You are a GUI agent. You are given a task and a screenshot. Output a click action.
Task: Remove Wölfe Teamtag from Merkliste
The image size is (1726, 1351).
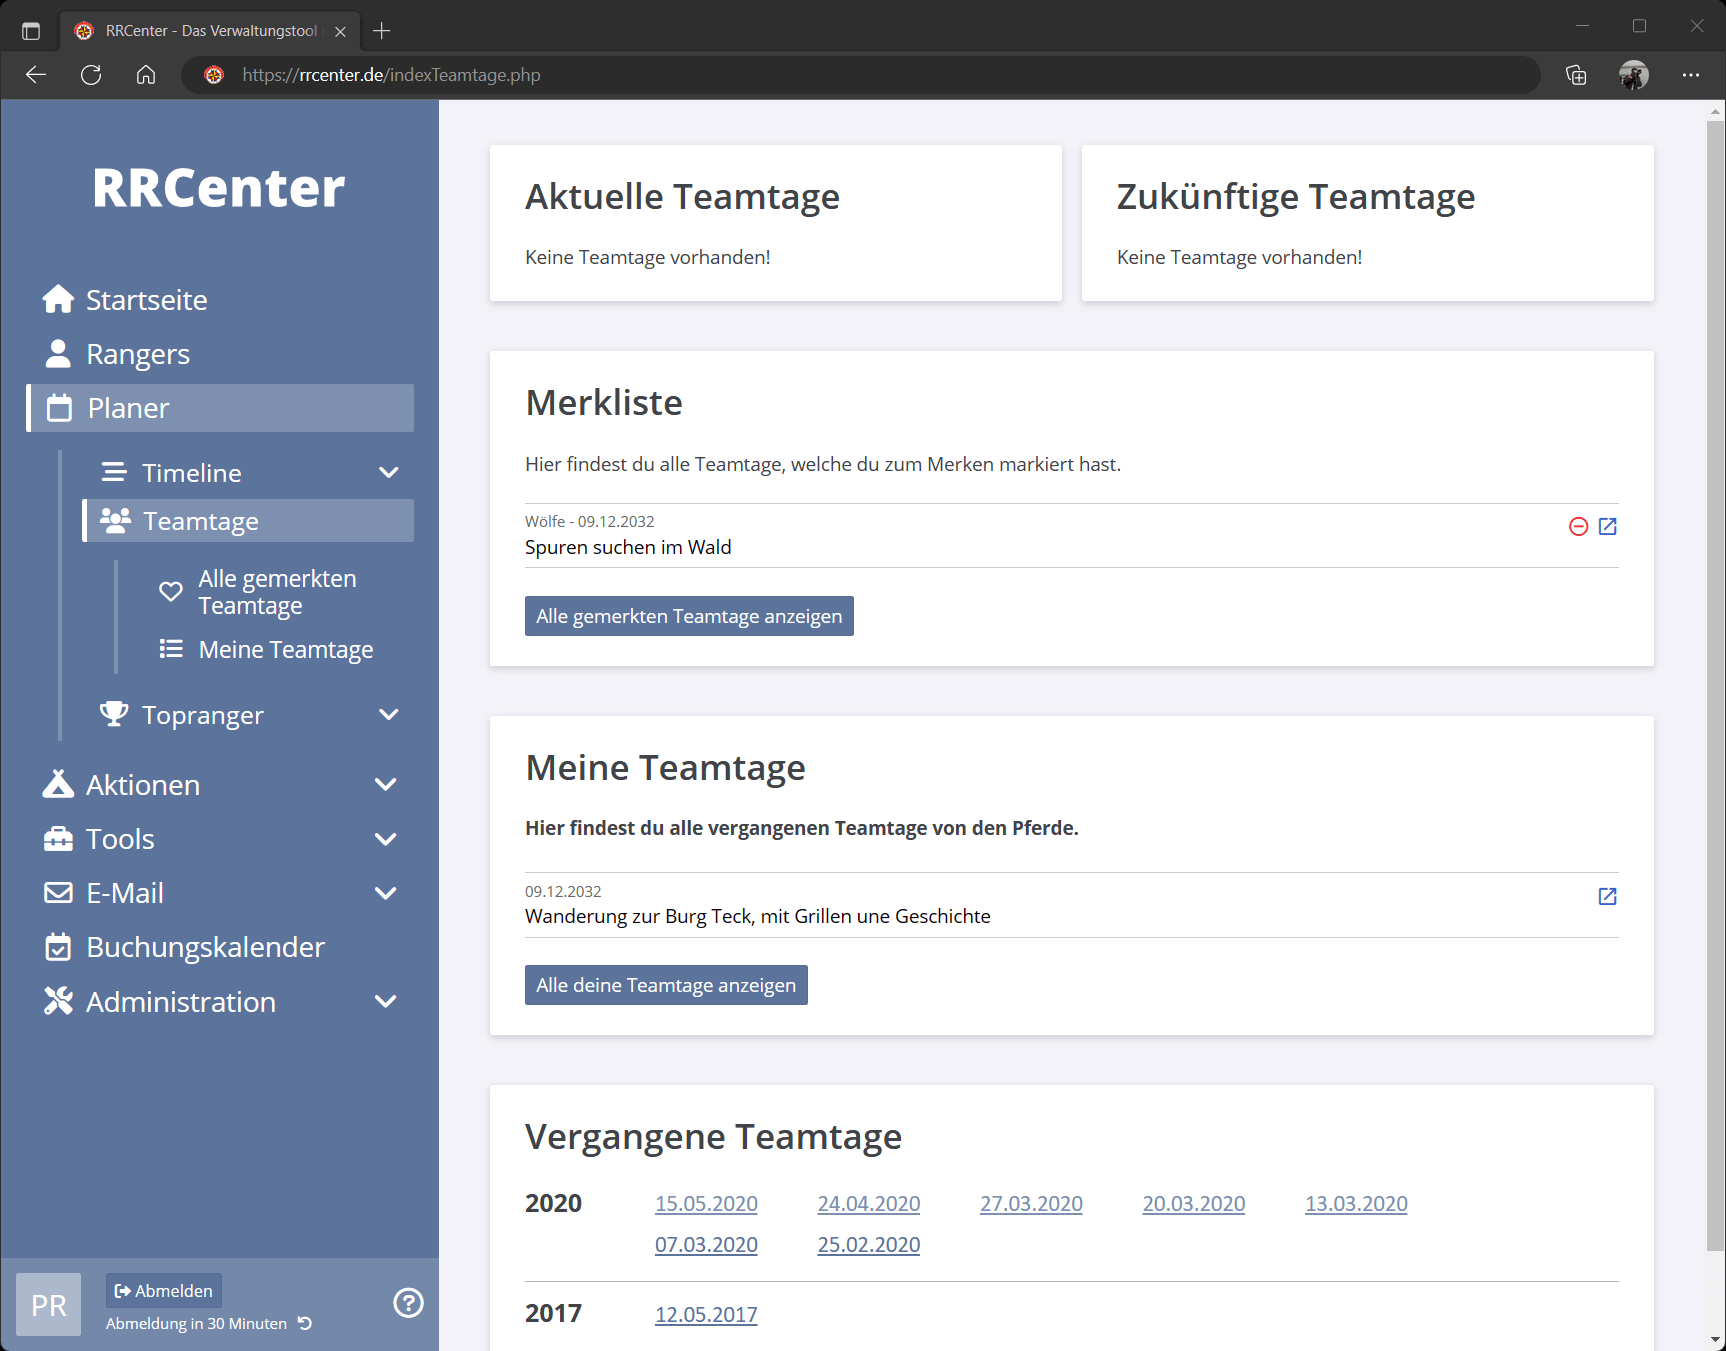[1578, 527]
